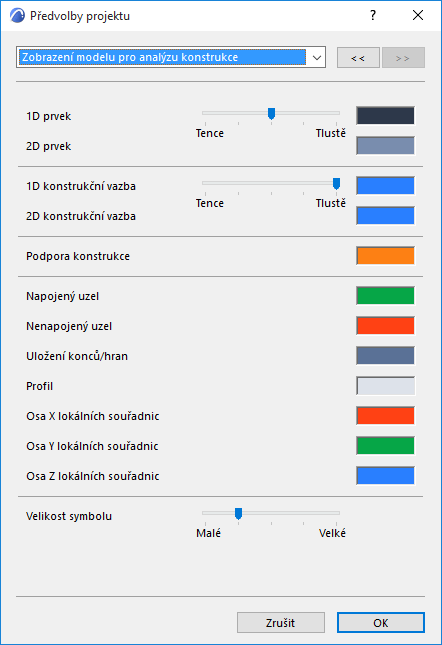Click the Uložení konců/hran color swatch
The image size is (442, 645).
click(385, 356)
